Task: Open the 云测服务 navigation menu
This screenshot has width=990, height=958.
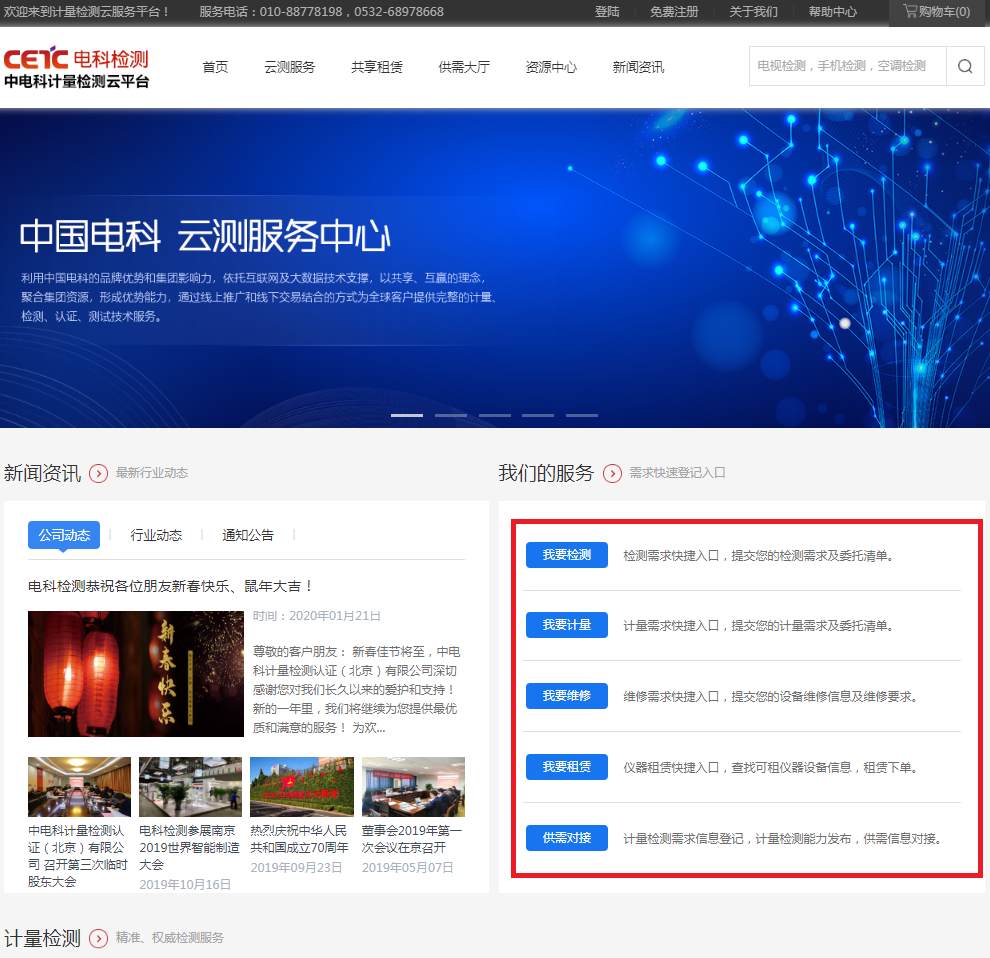Action: tap(289, 67)
